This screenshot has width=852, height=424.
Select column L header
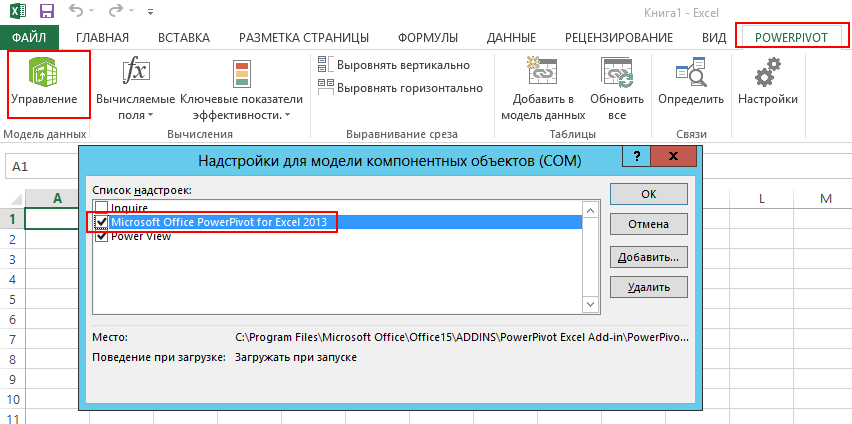pyautogui.click(x=761, y=199)
